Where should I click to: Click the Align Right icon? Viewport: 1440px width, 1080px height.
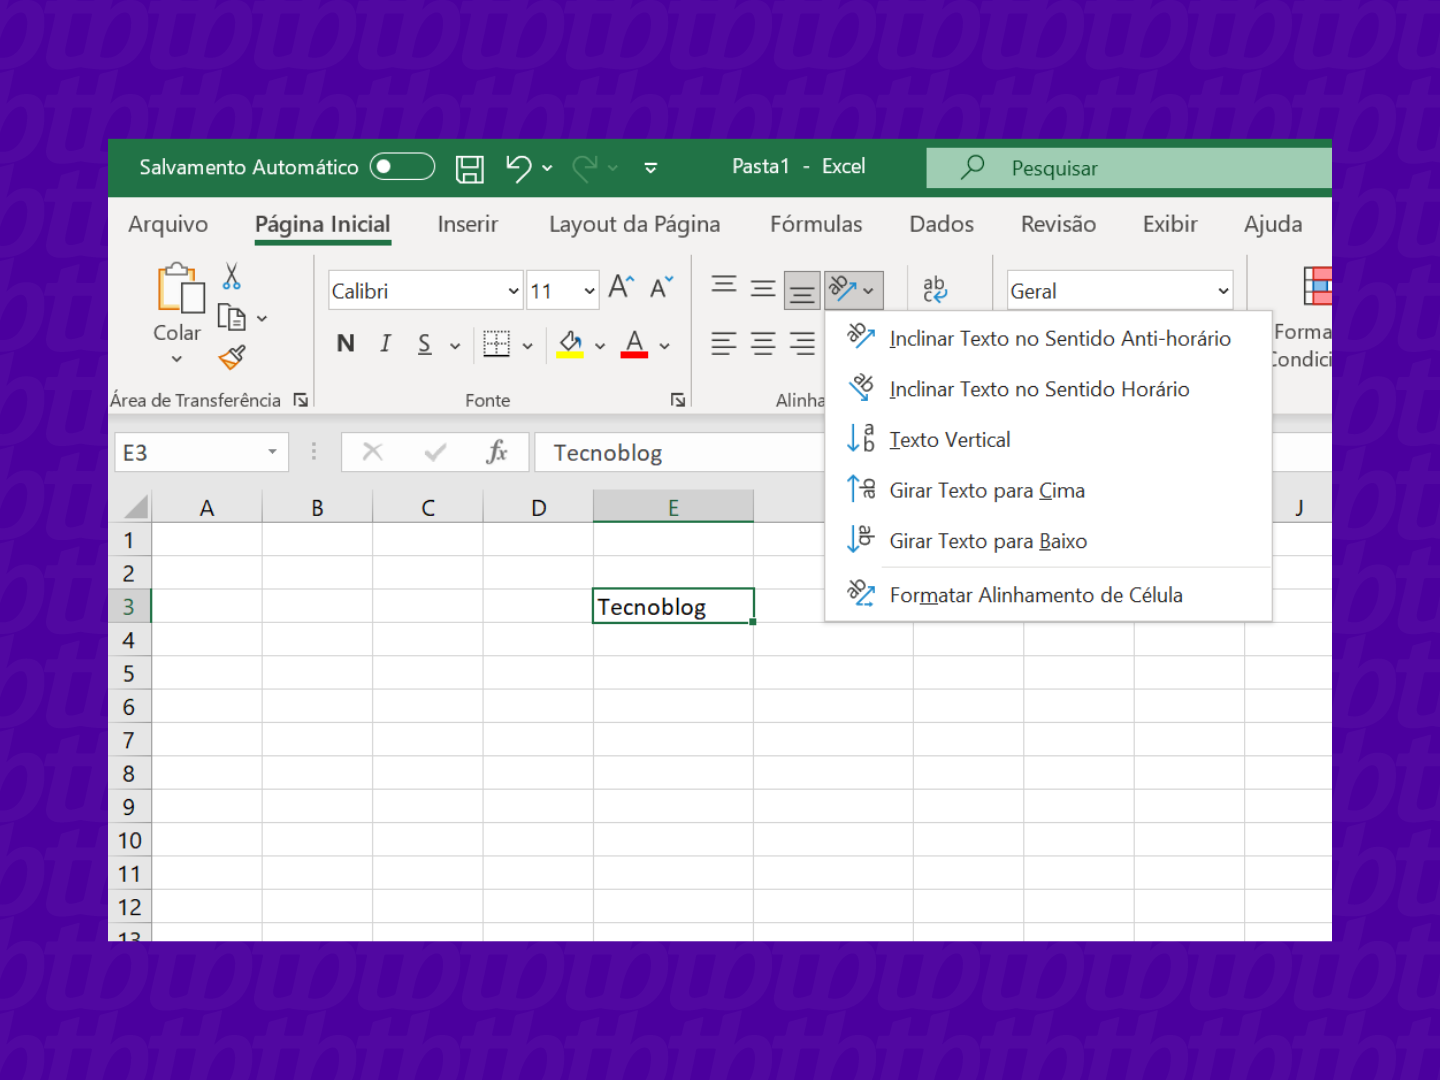point(802,344)
